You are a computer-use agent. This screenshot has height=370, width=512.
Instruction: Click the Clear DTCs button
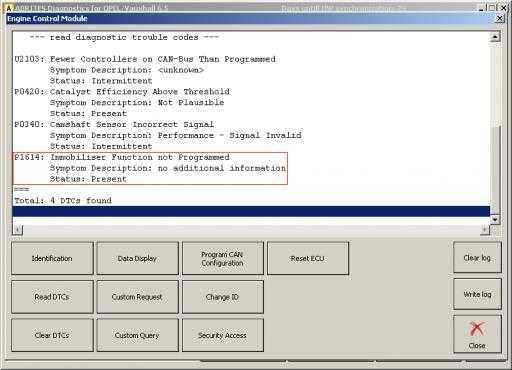(52, 335)
